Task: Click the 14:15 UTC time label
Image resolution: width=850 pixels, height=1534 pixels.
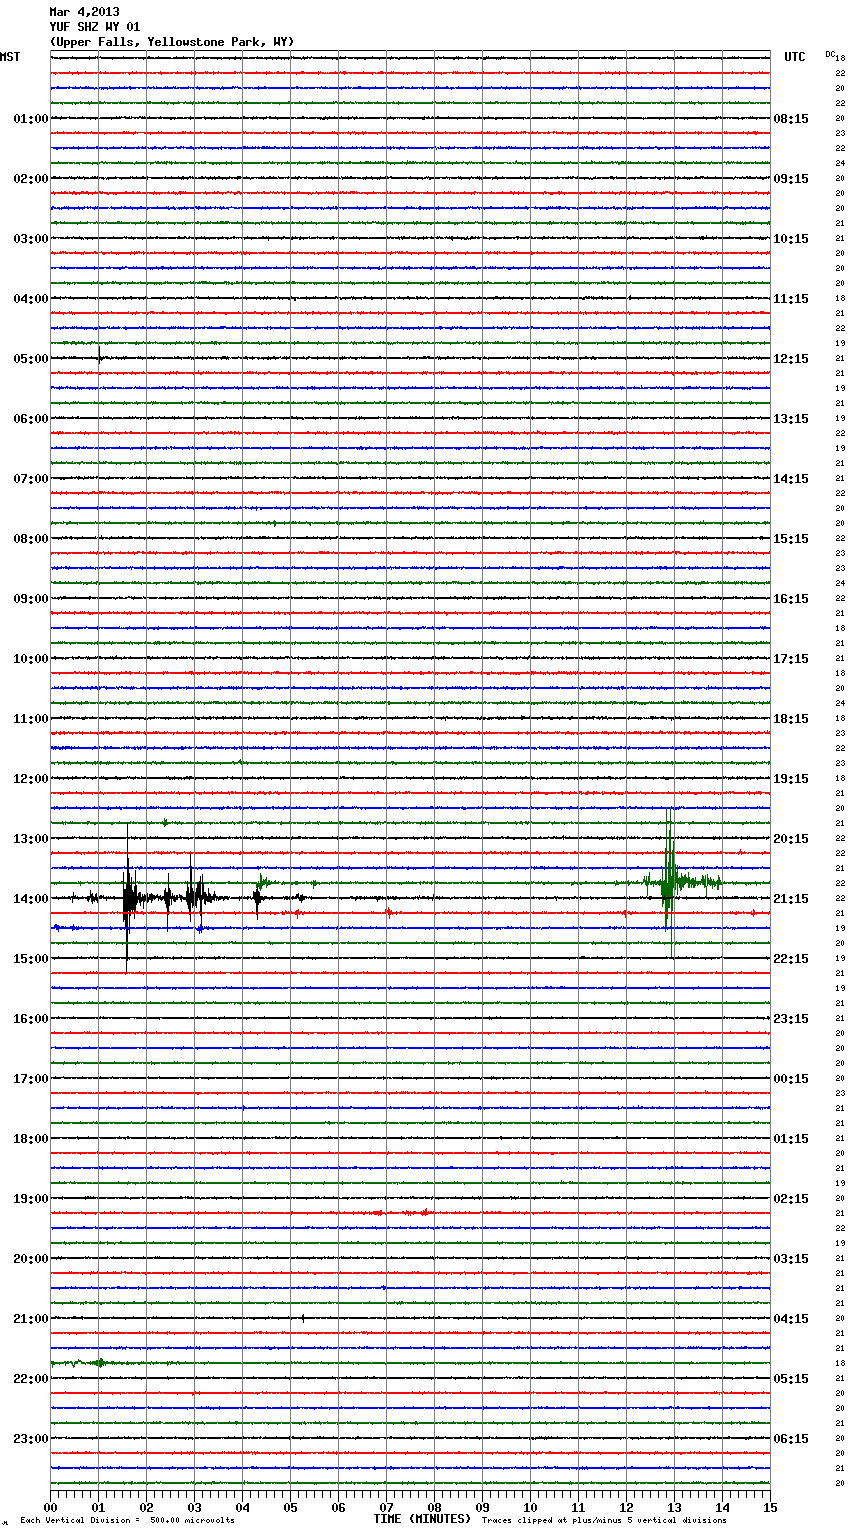Action: [791, 479]
